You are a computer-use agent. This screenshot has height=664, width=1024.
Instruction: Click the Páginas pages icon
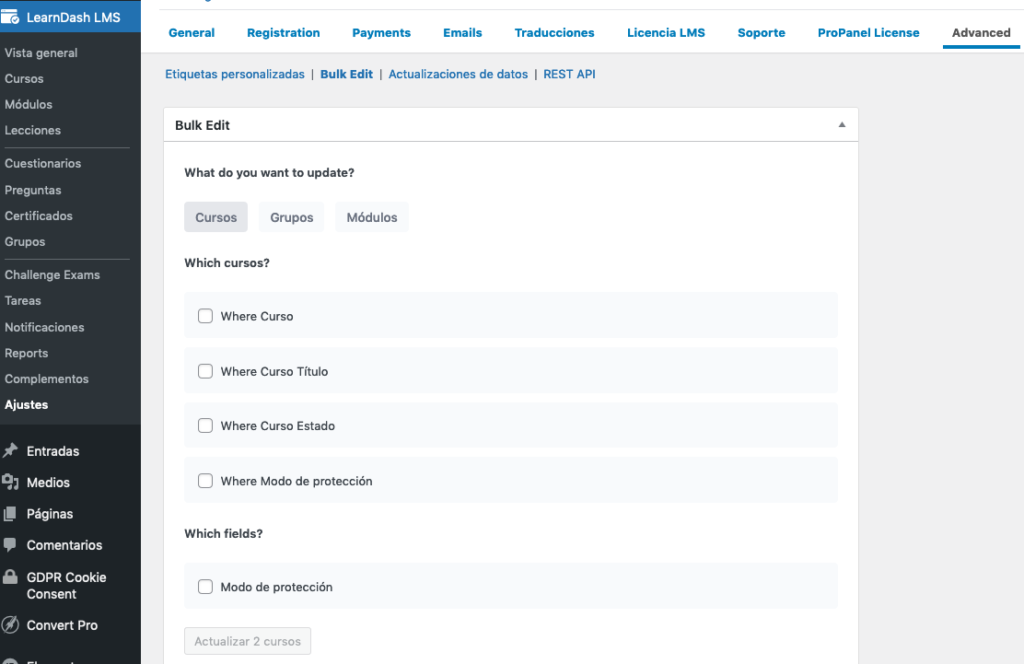click(x=11, y=514)
